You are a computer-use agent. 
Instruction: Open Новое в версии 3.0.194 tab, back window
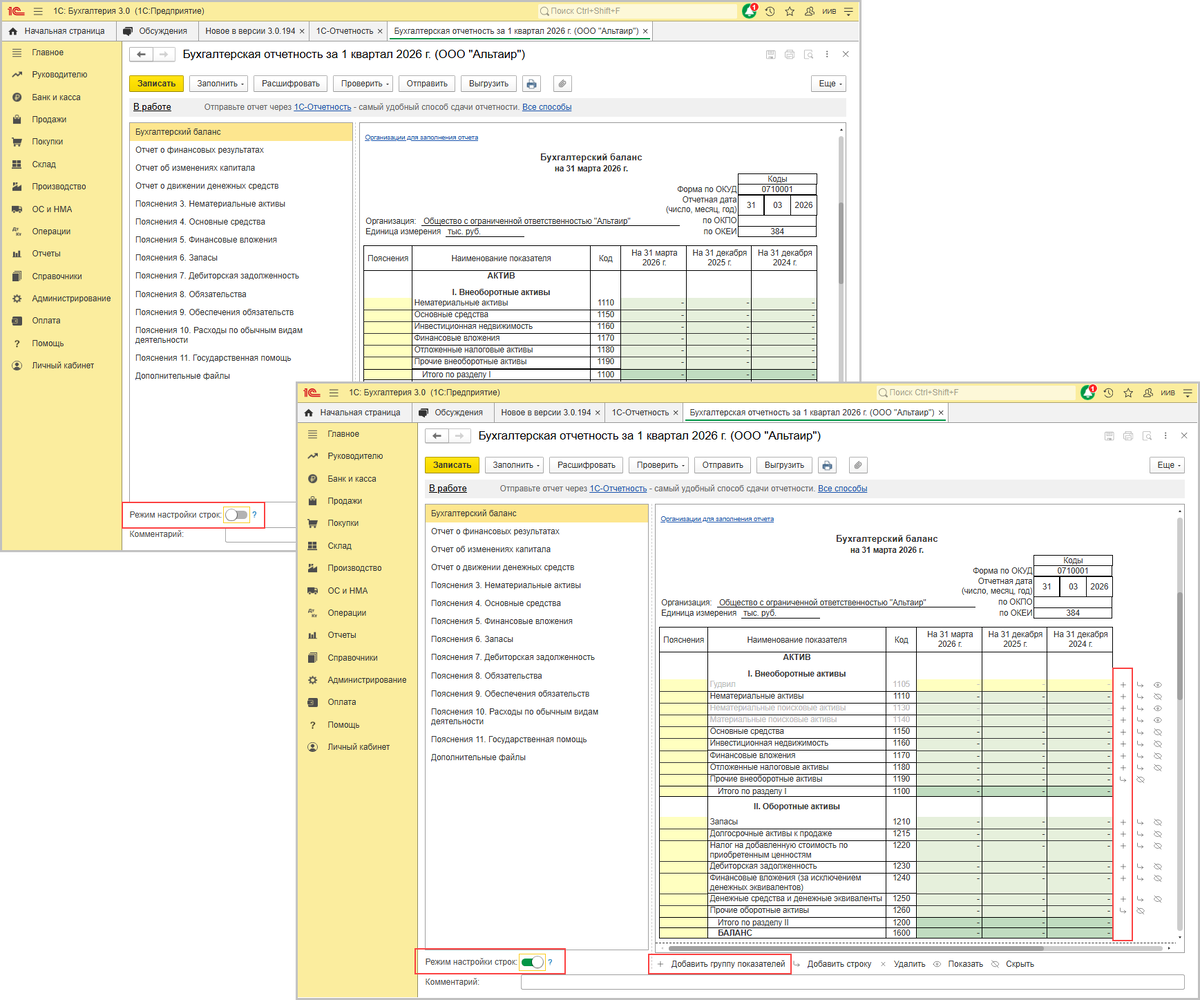coord(252,31)
